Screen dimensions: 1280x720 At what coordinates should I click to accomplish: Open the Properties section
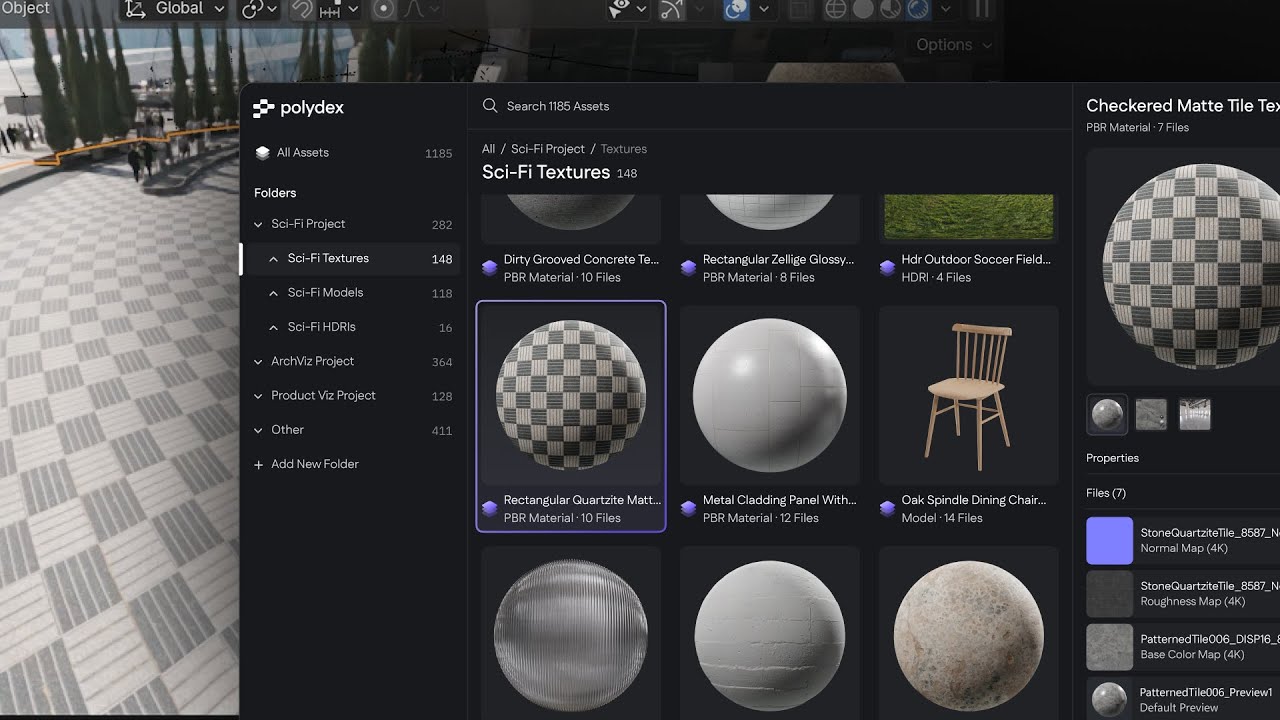[1112, 458]
